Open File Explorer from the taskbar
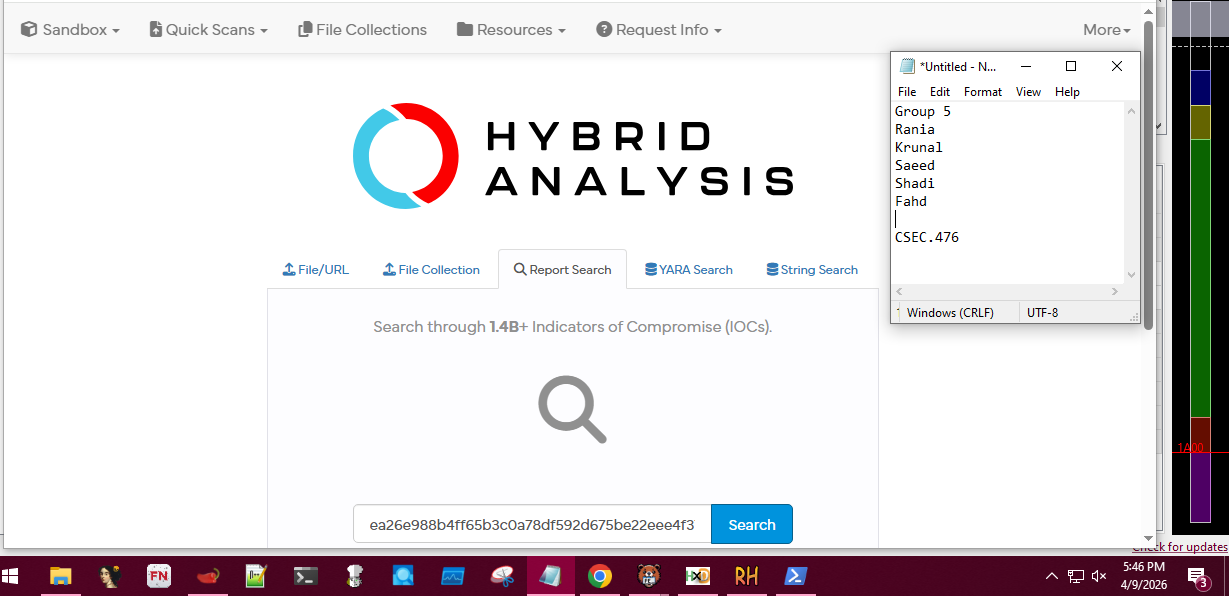Image resolution: width=1229 pixels, height=596 pixels. [x=61, y=576]
